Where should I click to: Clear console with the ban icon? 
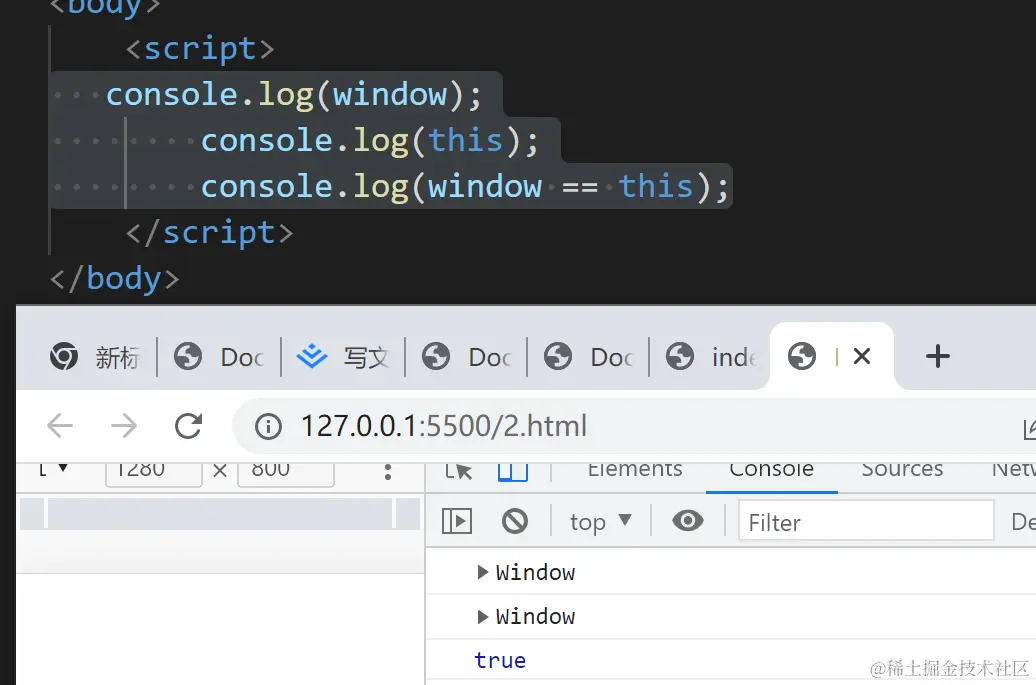[515, 521]
